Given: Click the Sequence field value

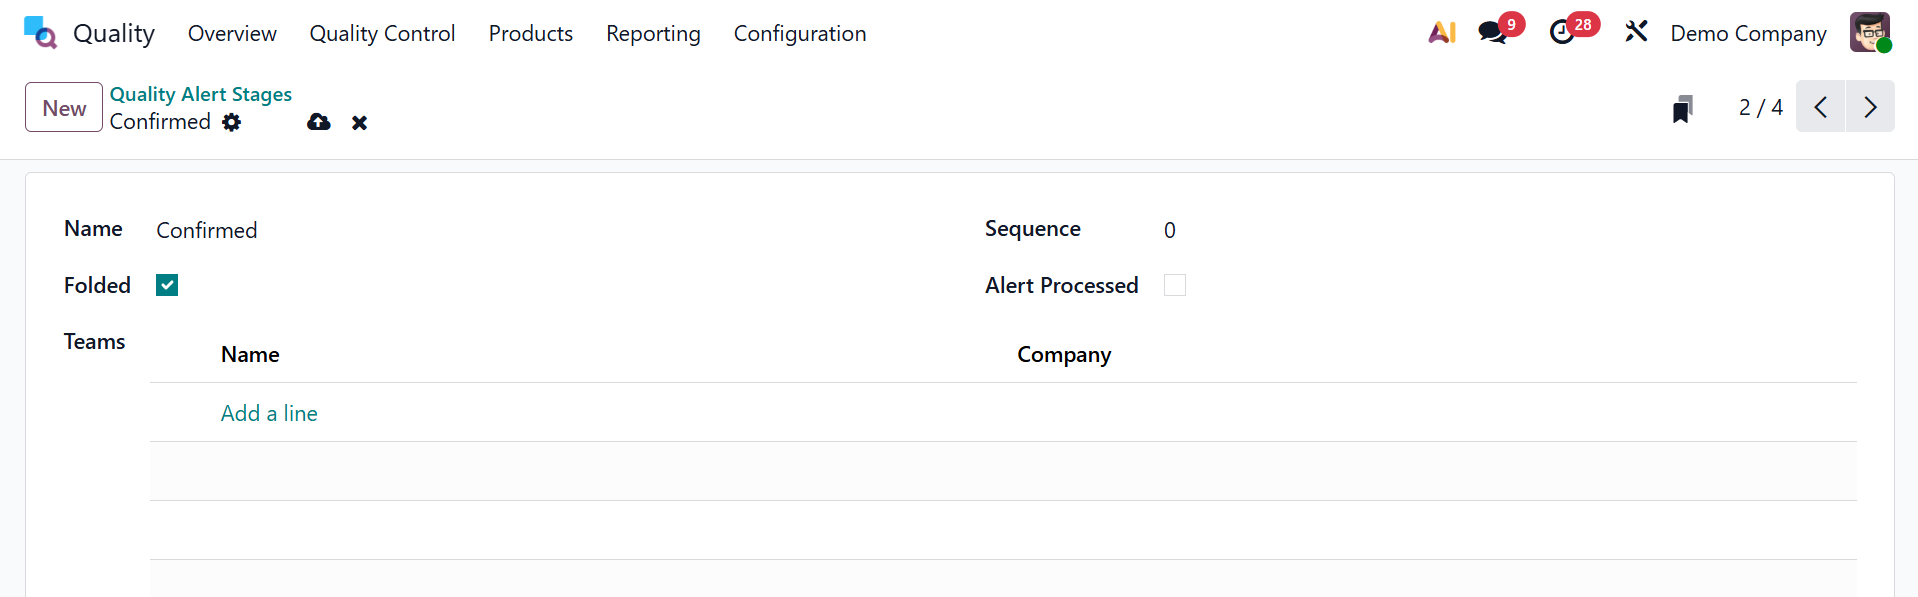Looking at the screenshot, I should [1170, 230].
